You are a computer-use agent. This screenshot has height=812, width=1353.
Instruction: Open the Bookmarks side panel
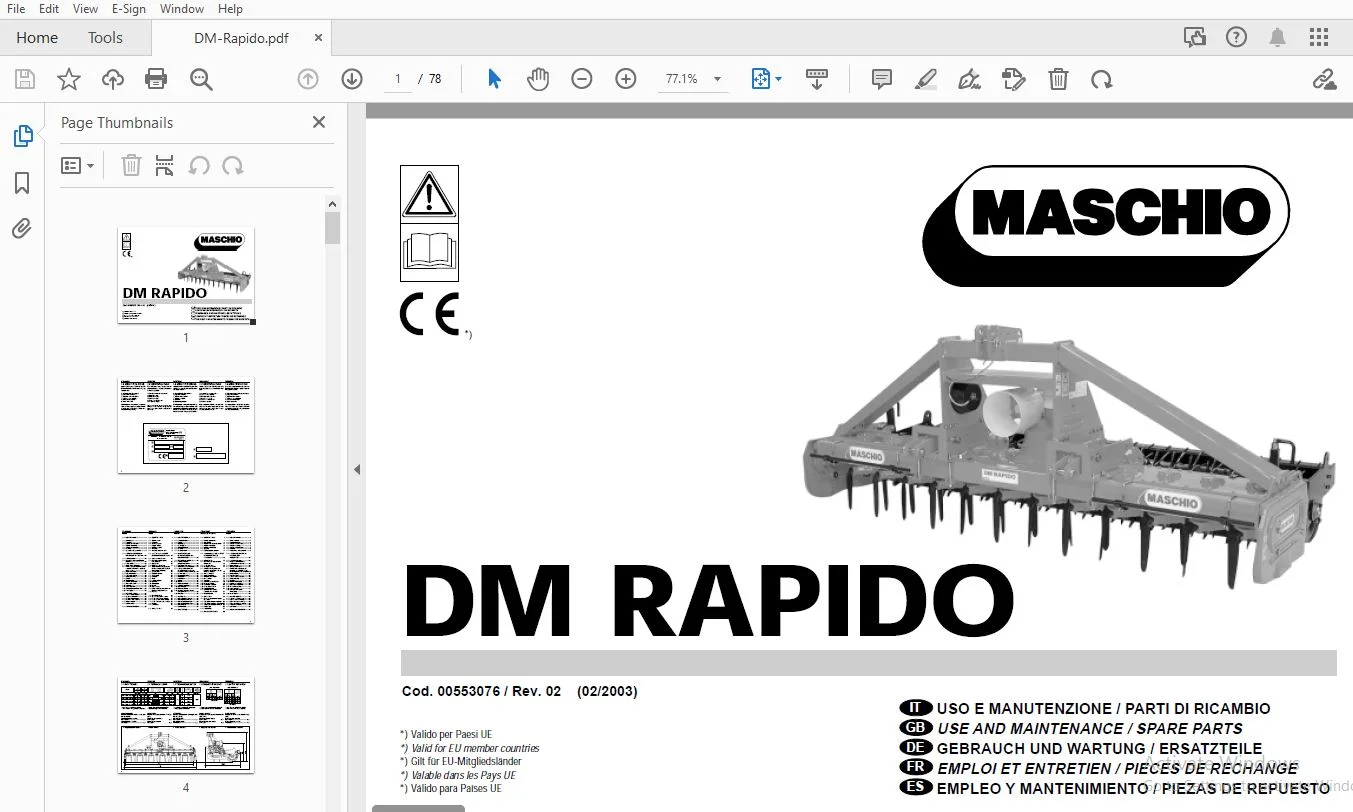point(22,183)
